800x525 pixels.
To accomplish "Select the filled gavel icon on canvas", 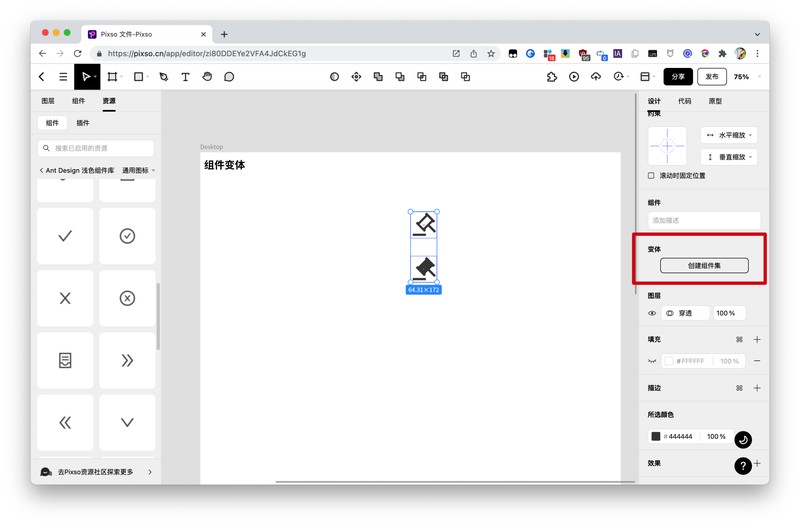I will coord(424,268).
